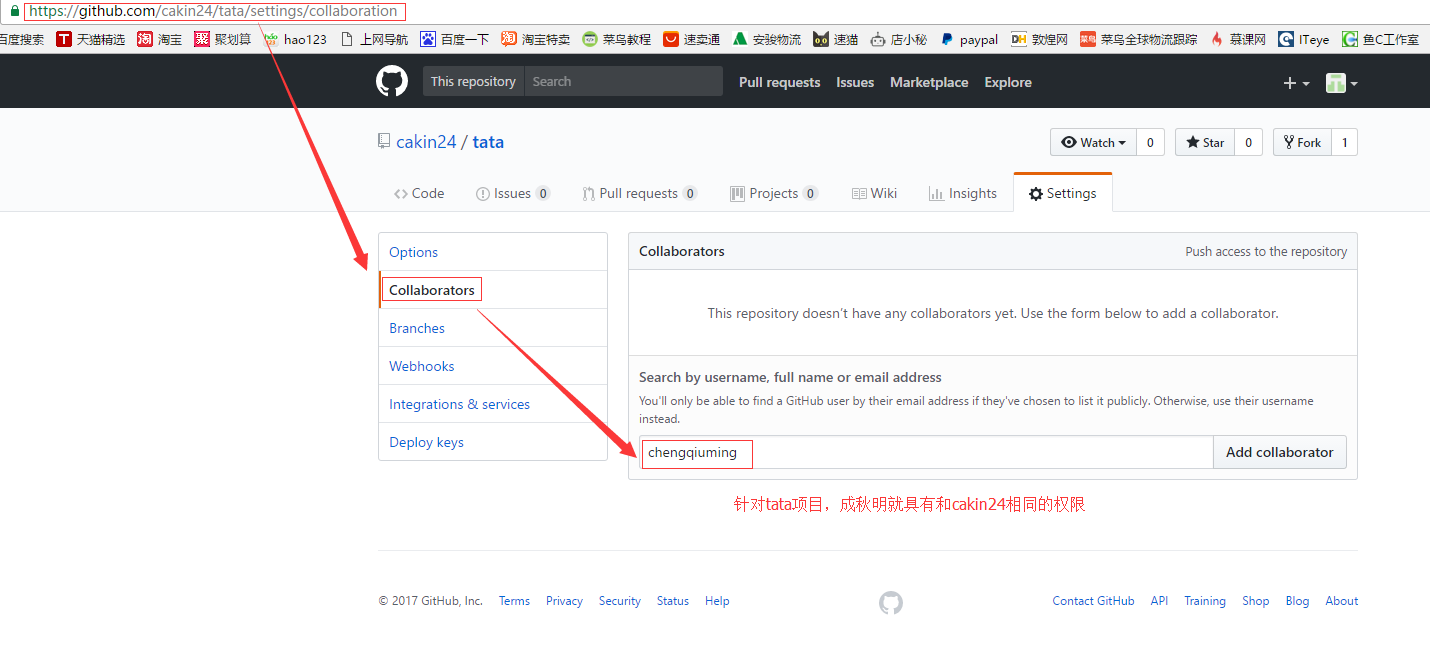Viewport: 1430px width, 663px height.
Task: Open the footer Privacy link
Action: point(564,601)
